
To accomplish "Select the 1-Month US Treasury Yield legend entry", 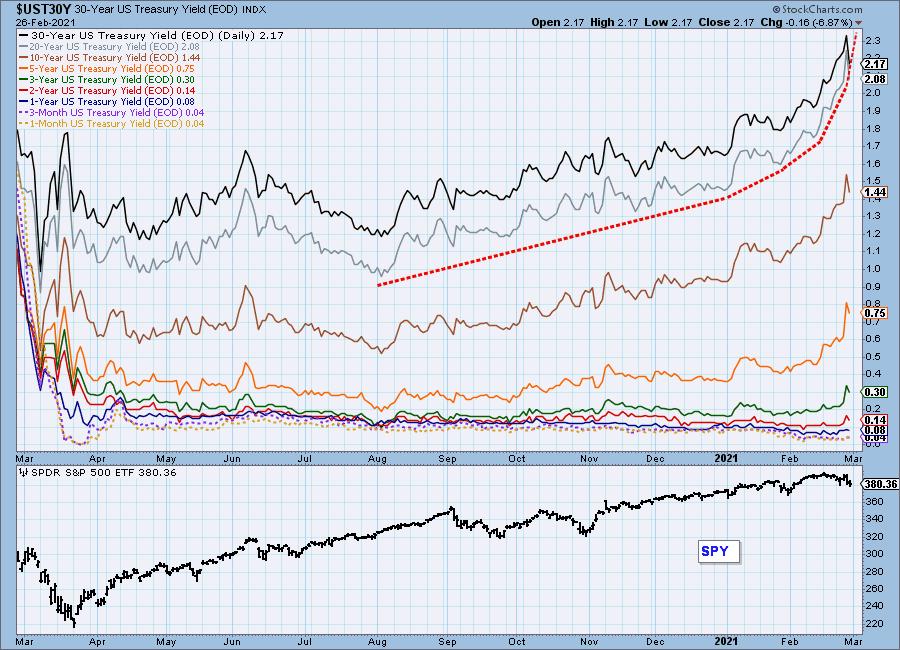I will click(112, 123).
